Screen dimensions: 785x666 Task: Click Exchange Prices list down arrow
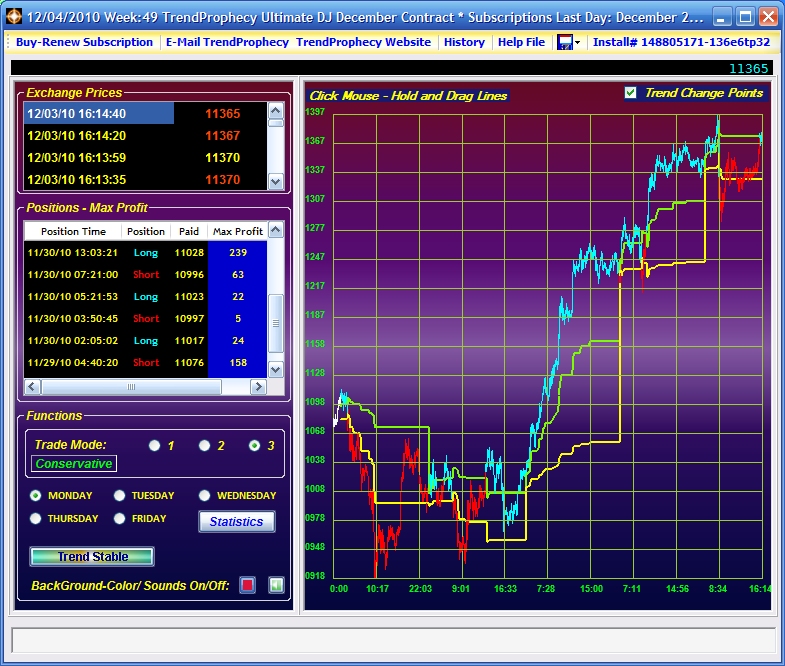pos(276,181)
